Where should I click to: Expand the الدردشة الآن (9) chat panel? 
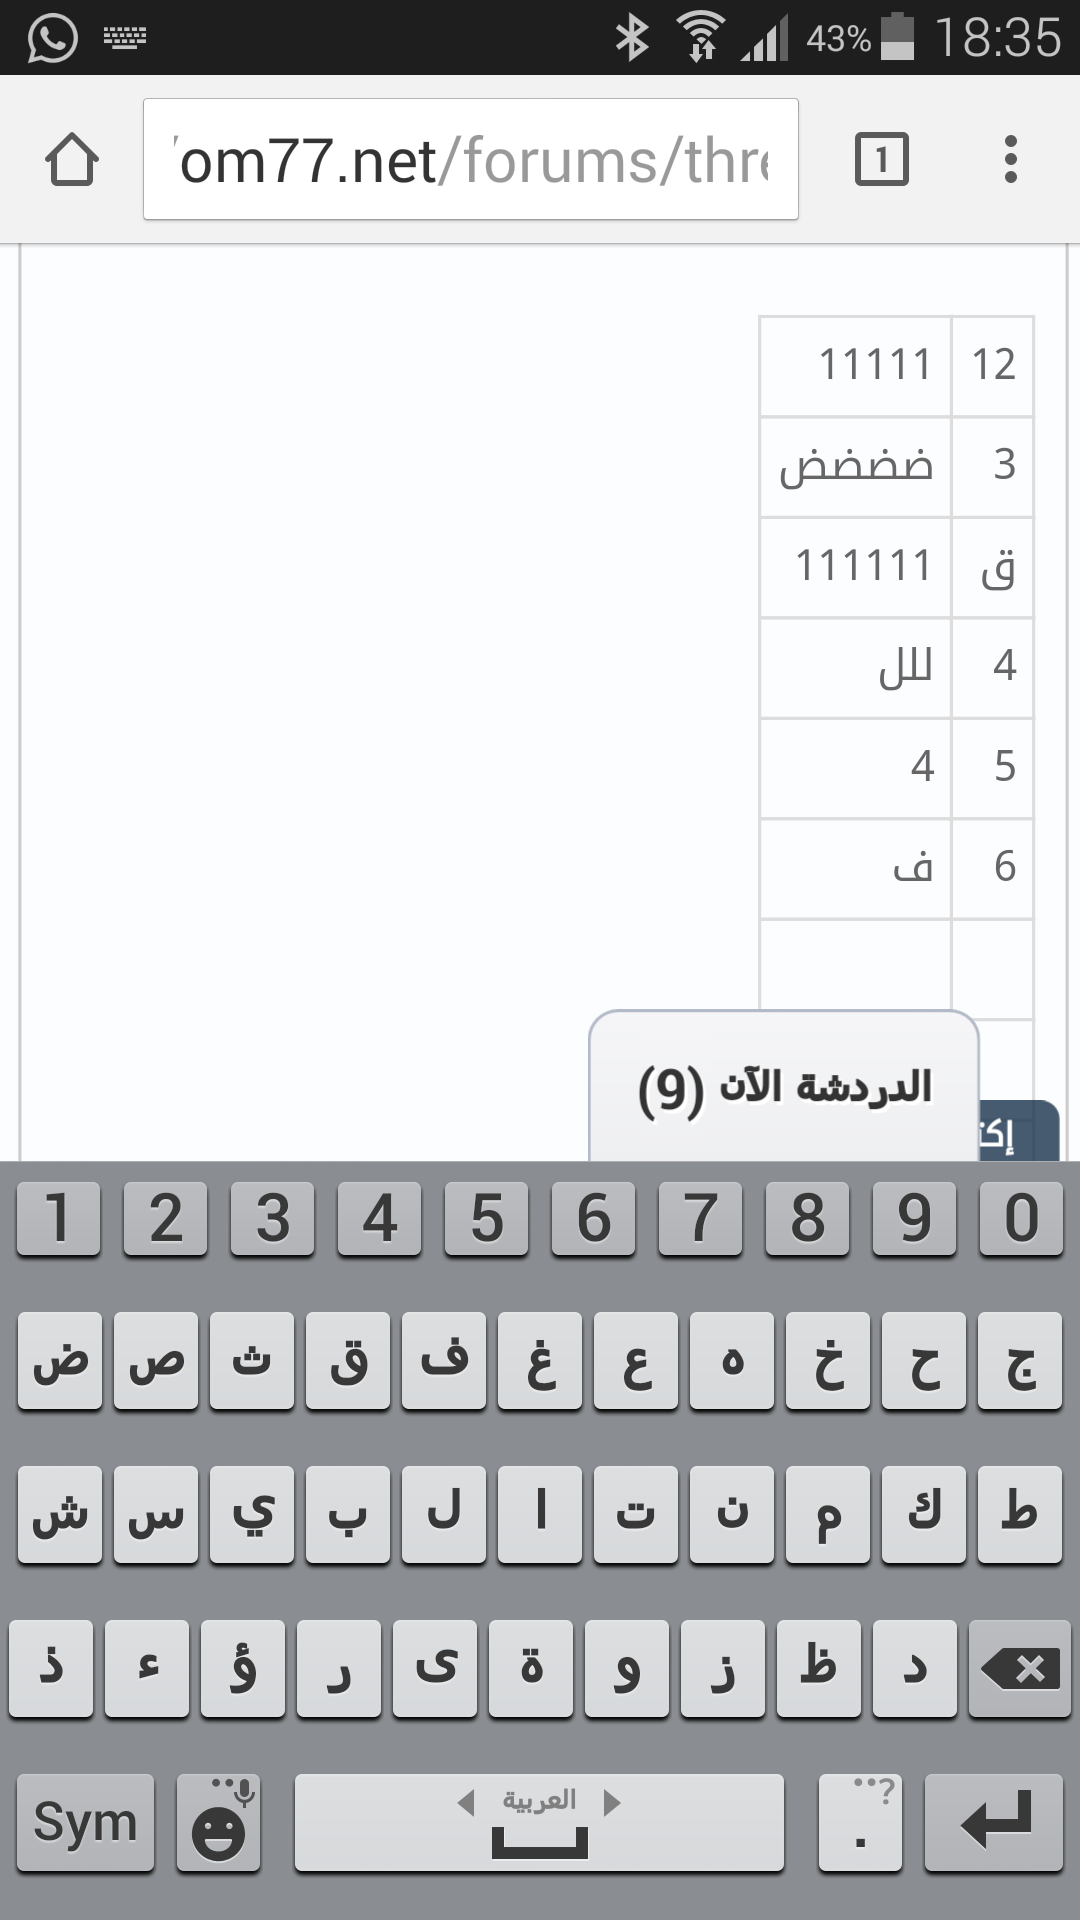784,1087
